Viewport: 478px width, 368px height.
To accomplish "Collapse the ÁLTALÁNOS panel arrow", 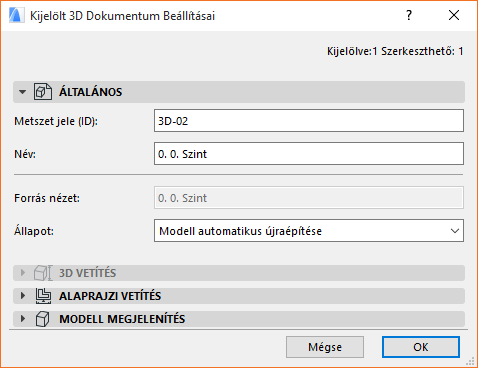I will [22, 92].
